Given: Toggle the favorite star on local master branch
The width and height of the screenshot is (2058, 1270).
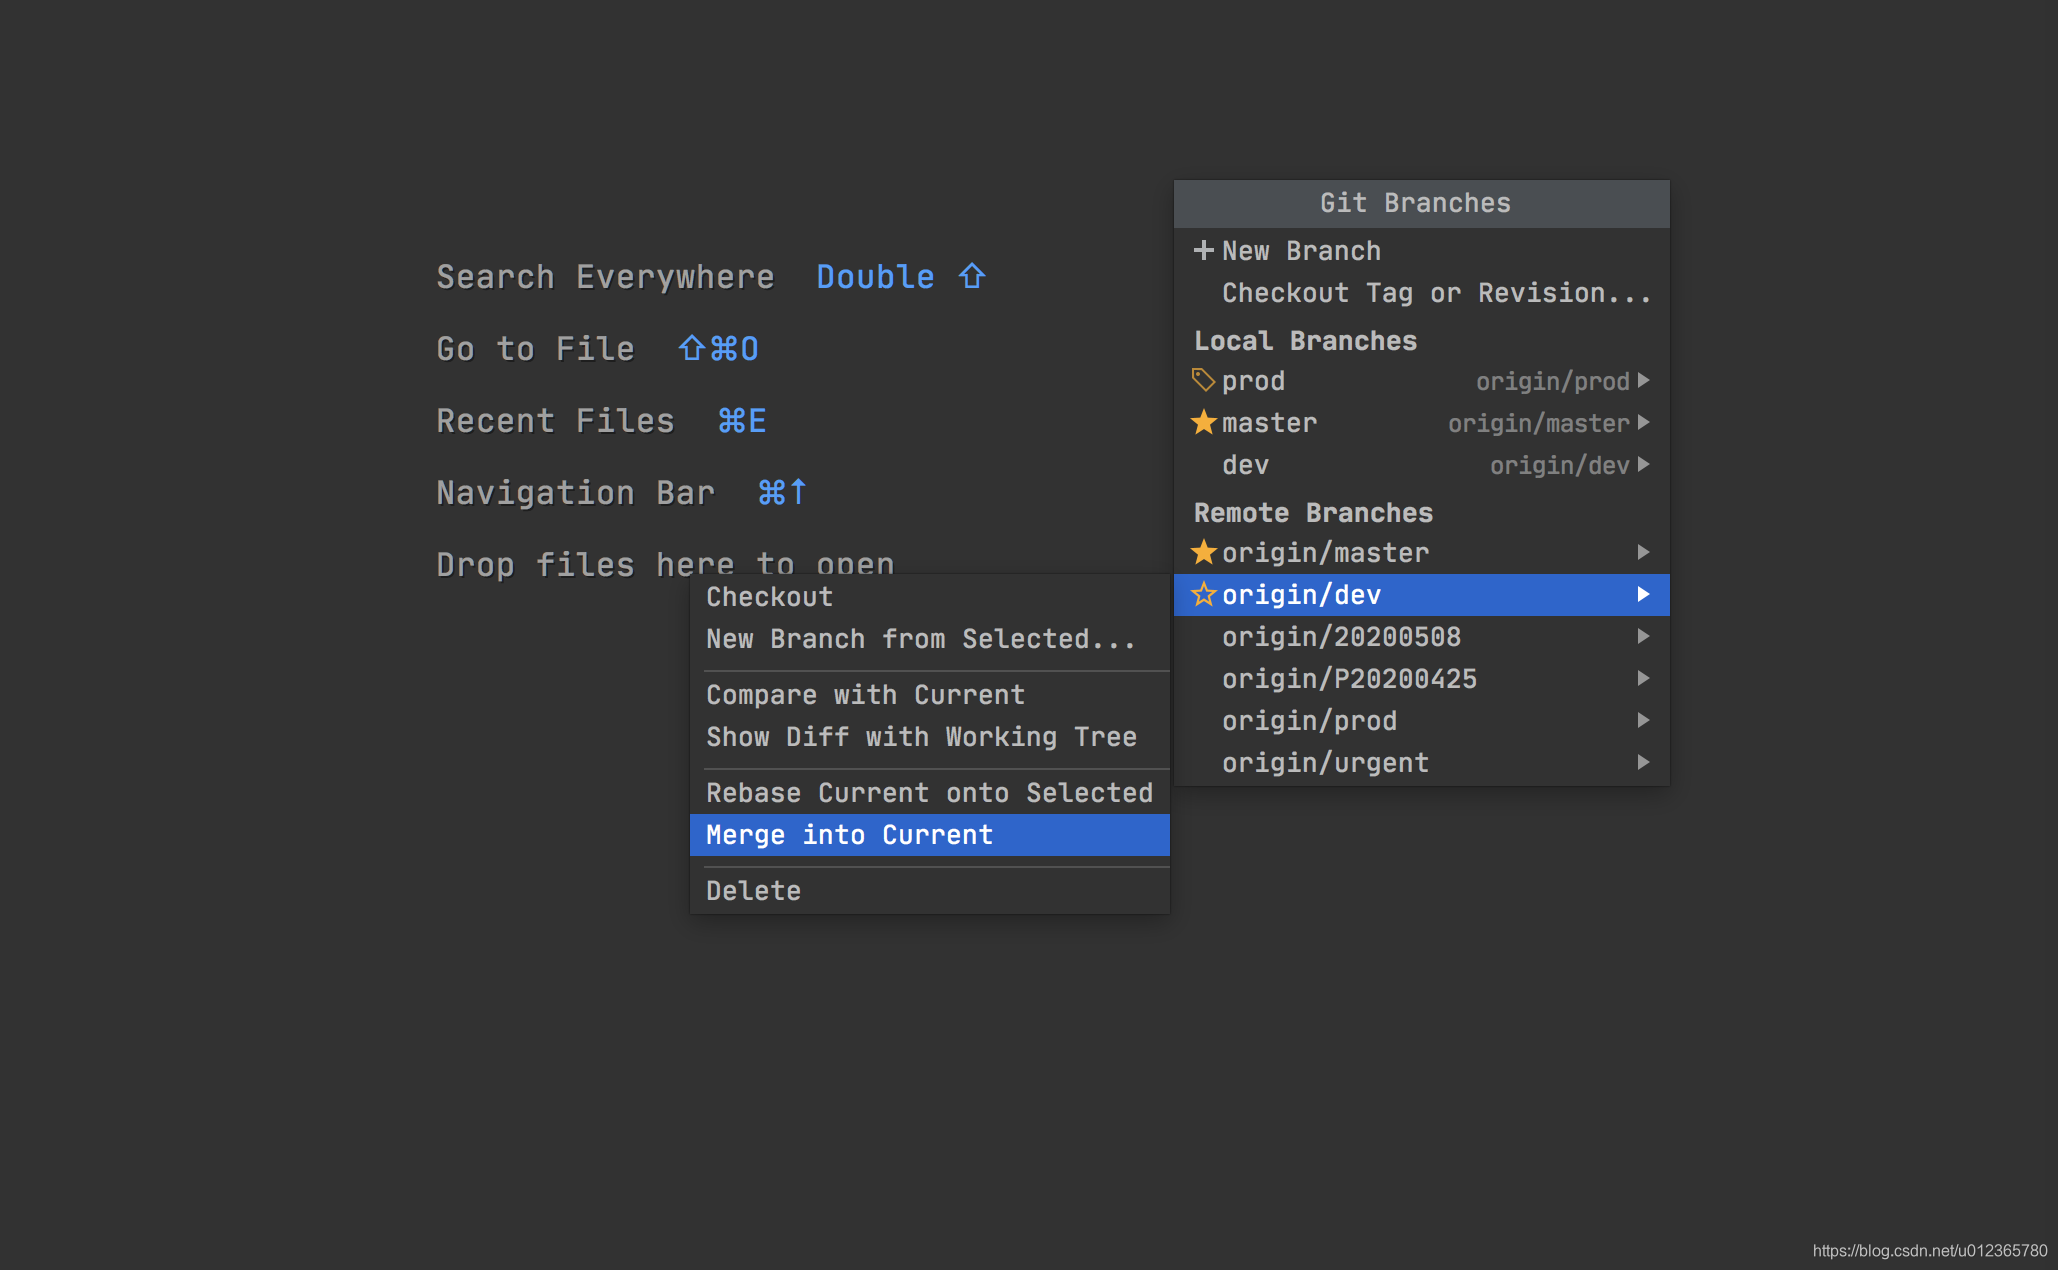Looking at the screenshot, I should (1203, 423).
